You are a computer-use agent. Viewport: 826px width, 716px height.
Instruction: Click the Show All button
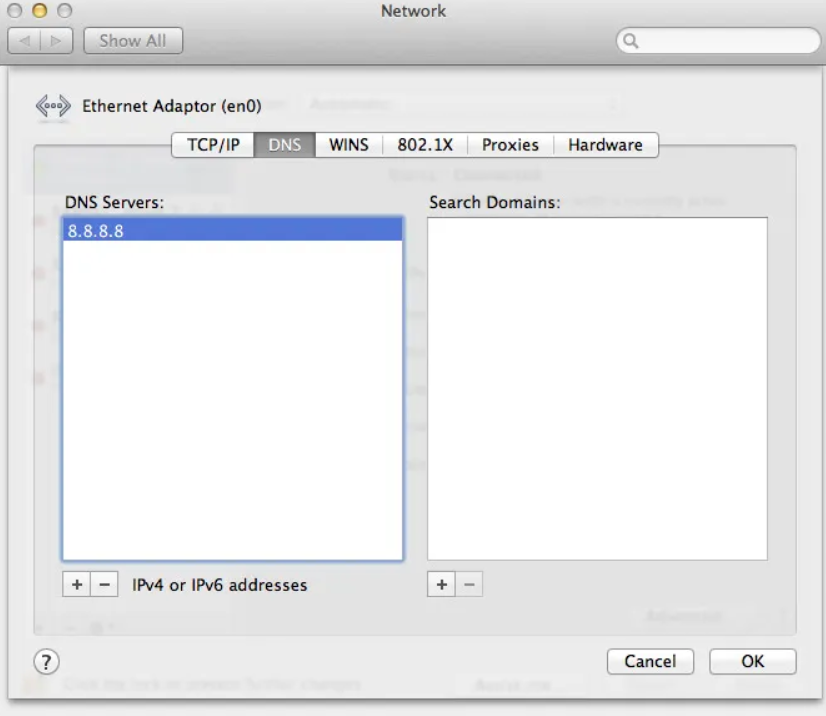pos(133,41)
